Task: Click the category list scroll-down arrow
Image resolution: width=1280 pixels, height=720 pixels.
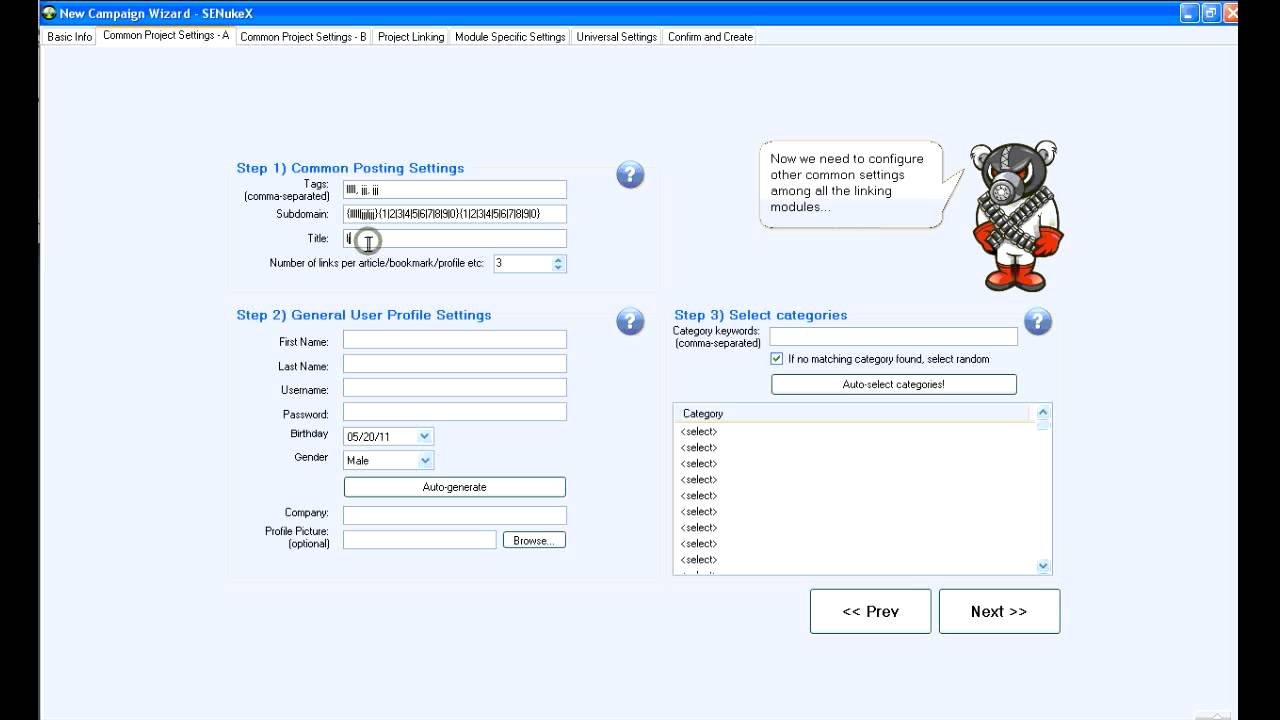Action: (1043, 566)
